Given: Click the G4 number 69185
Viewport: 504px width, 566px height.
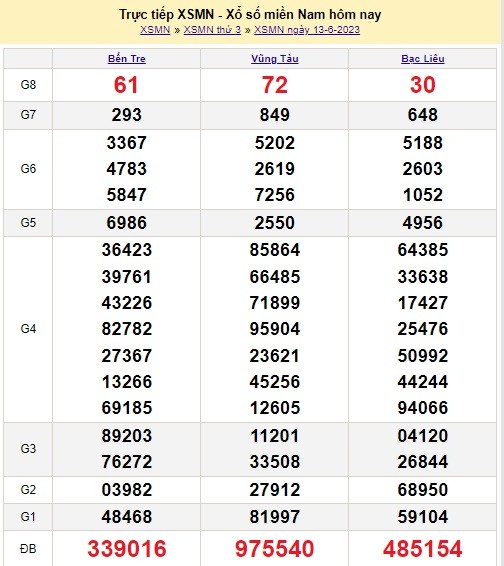Looking at the screenshot, I should (126, 408).
